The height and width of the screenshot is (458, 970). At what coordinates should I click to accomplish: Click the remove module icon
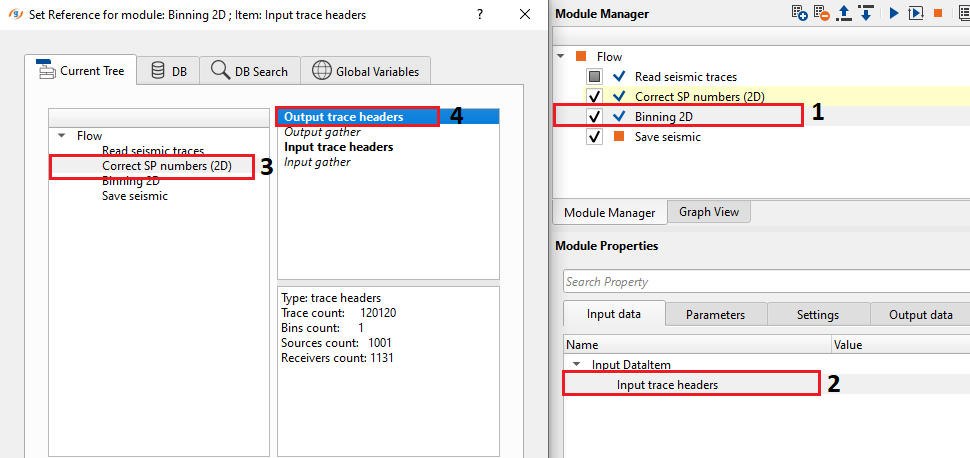[x=821, y=13]
